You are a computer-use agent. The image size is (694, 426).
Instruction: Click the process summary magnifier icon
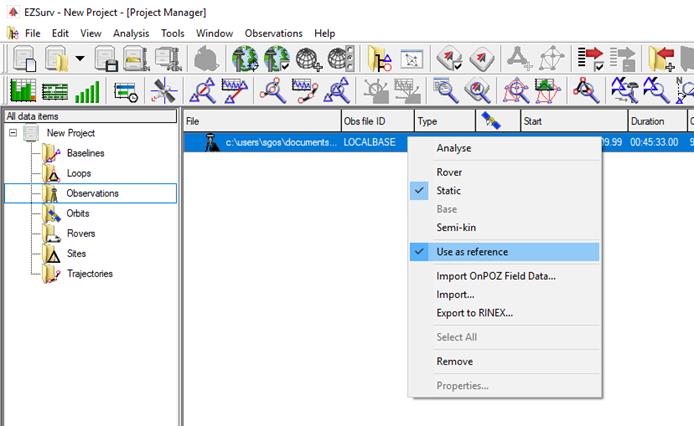pyautogui.click(x=445, y=91)
